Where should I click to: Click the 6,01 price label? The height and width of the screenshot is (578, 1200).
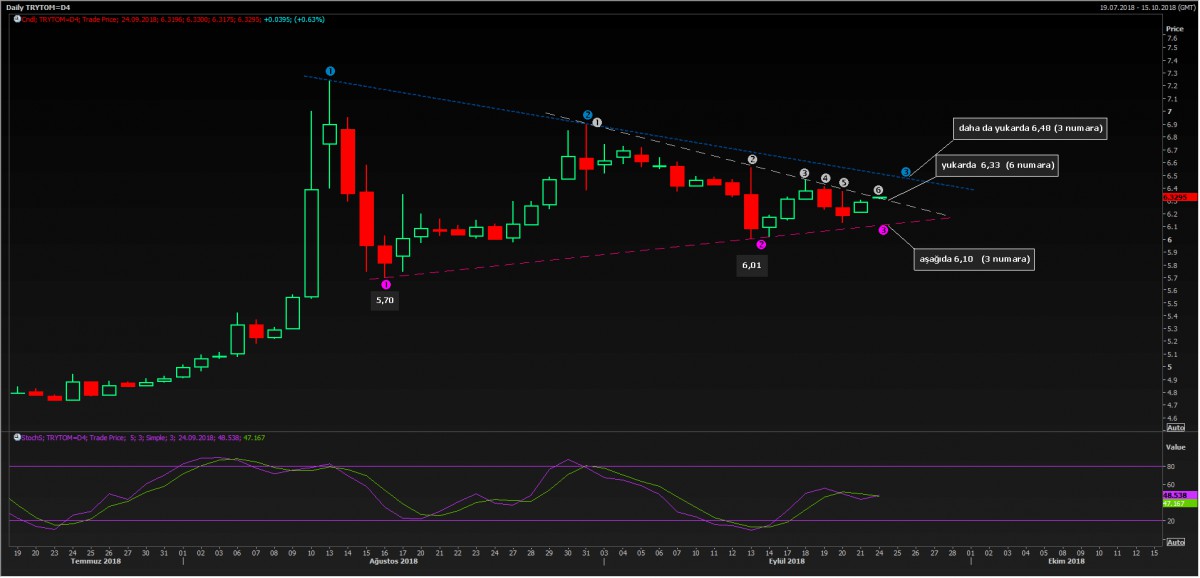point(752,266)
